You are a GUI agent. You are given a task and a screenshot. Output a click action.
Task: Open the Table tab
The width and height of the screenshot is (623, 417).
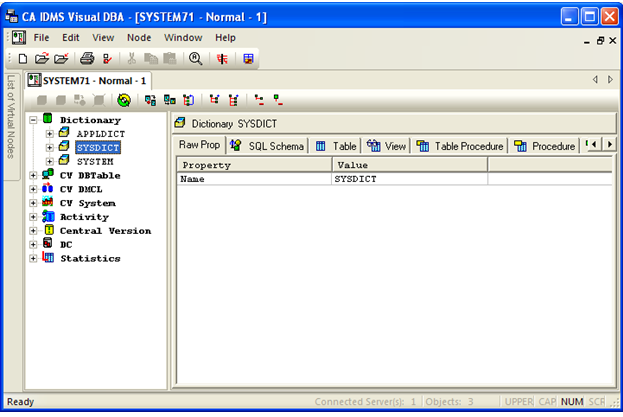336,146
